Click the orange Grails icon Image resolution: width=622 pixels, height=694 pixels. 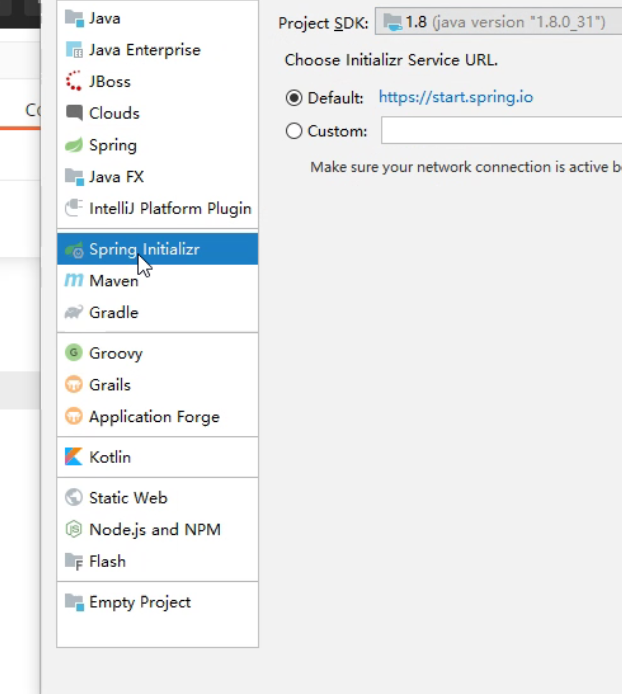(74, 384)
